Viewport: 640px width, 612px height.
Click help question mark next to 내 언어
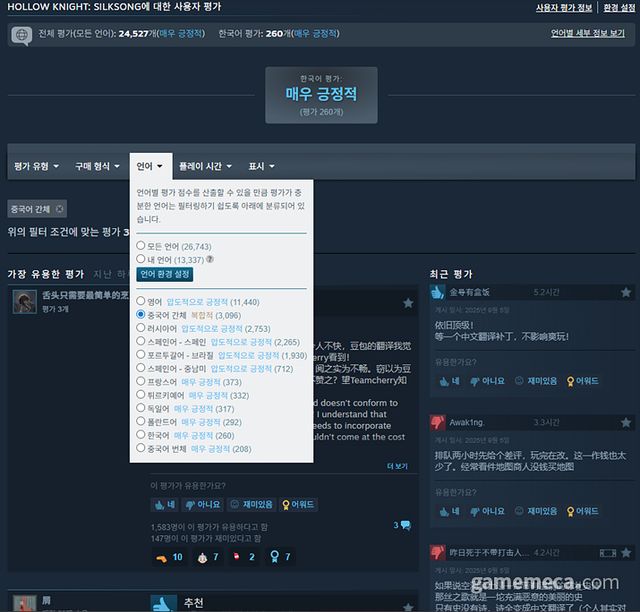click(210, 259)
